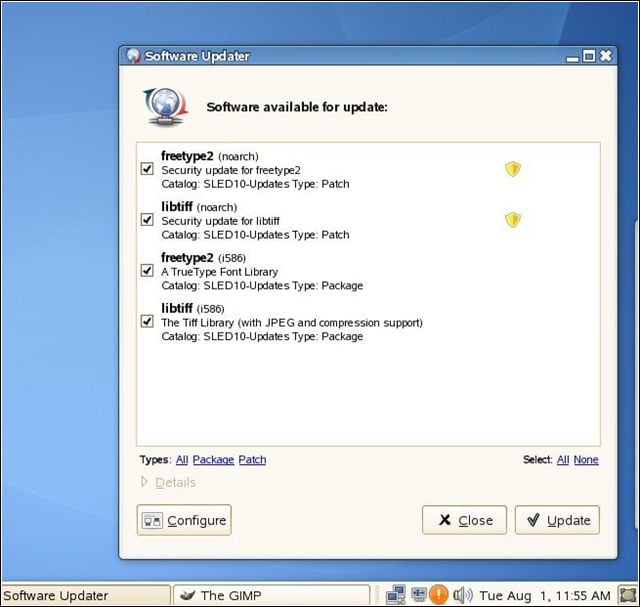Uncheck the libtiff (noarch) security update
The image size is (640, 607).
147,220
